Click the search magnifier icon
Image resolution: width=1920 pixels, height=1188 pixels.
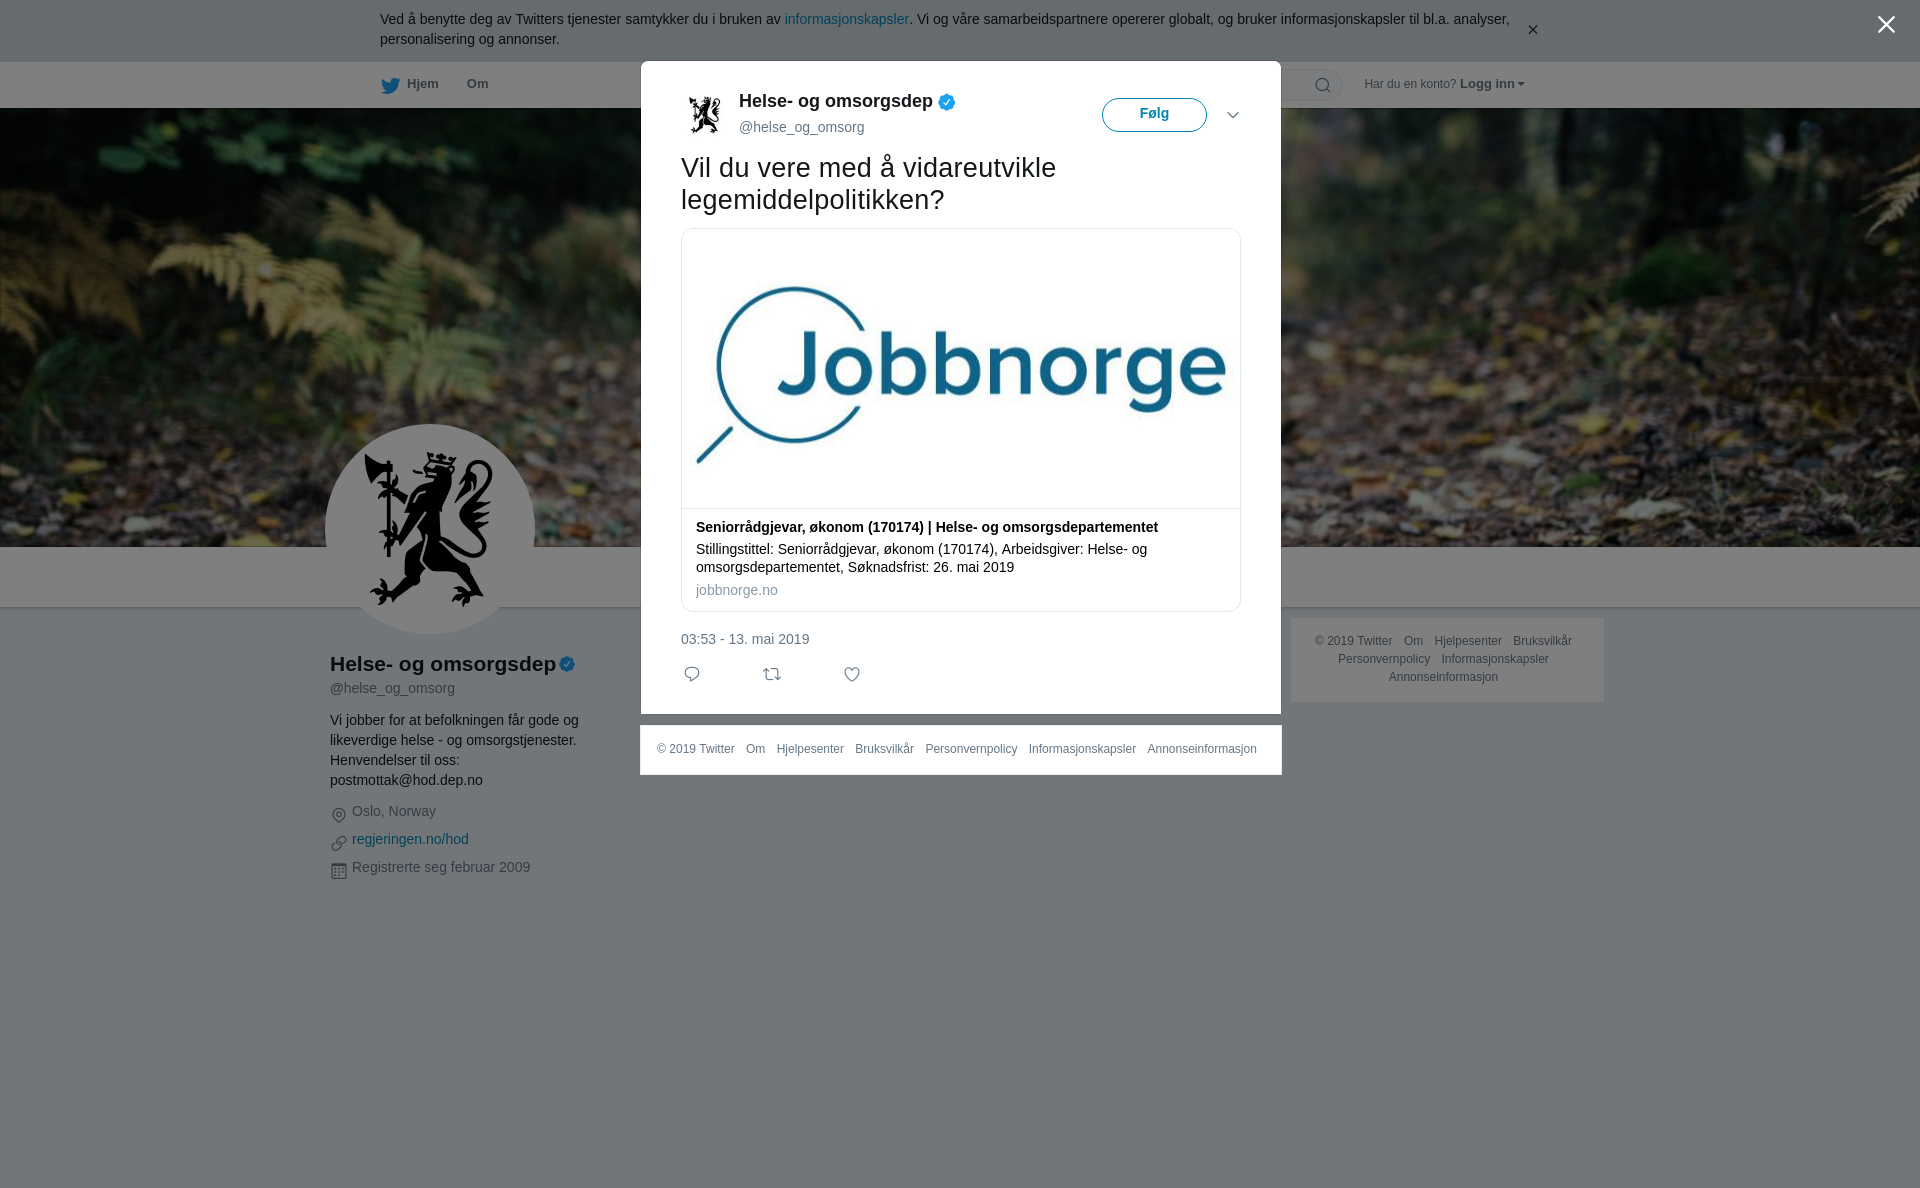coord(1323,85)
